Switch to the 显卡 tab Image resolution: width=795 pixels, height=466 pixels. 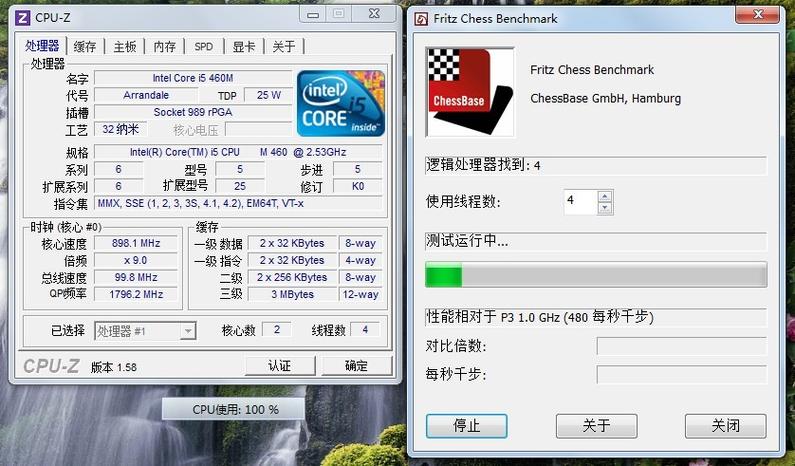click(243, 47)
